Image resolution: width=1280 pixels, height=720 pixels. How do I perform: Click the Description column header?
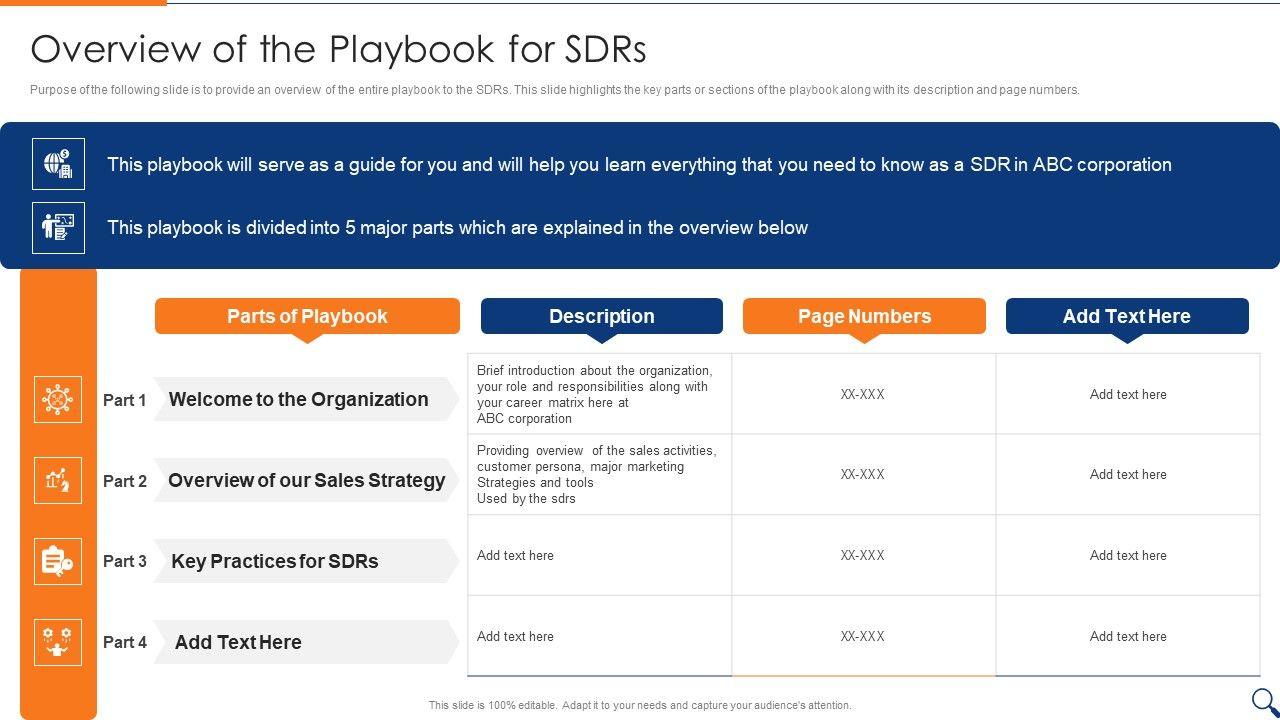602,316
